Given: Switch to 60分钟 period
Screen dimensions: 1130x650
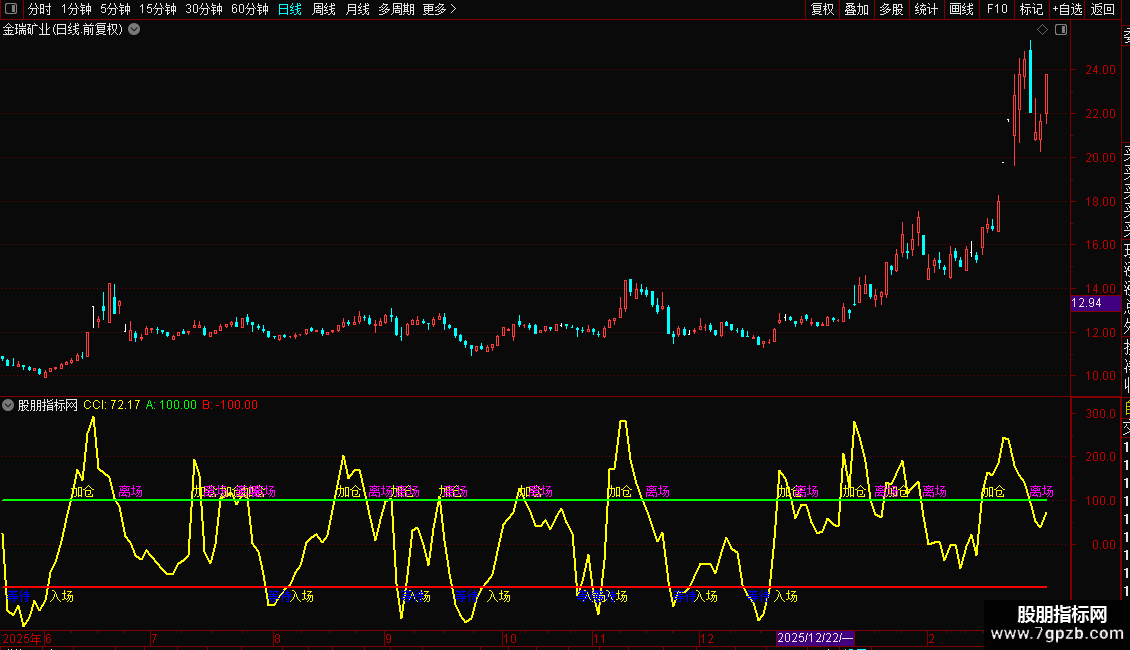Looking at the screenshot, I should (x=249, y=9).
